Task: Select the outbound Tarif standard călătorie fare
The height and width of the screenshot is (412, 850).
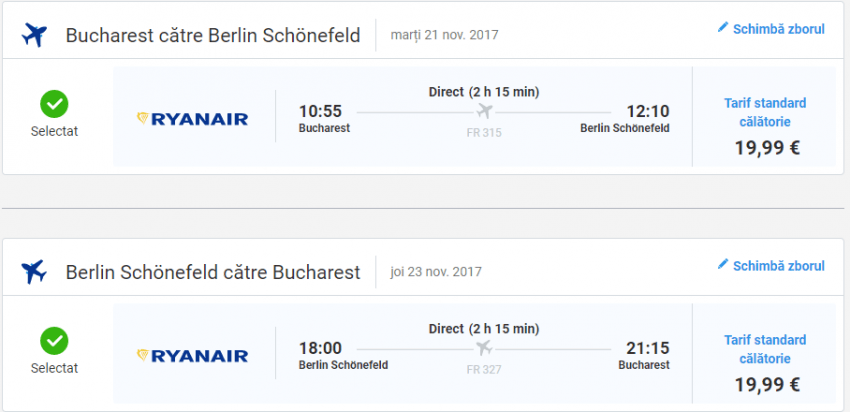Action: 765,111
